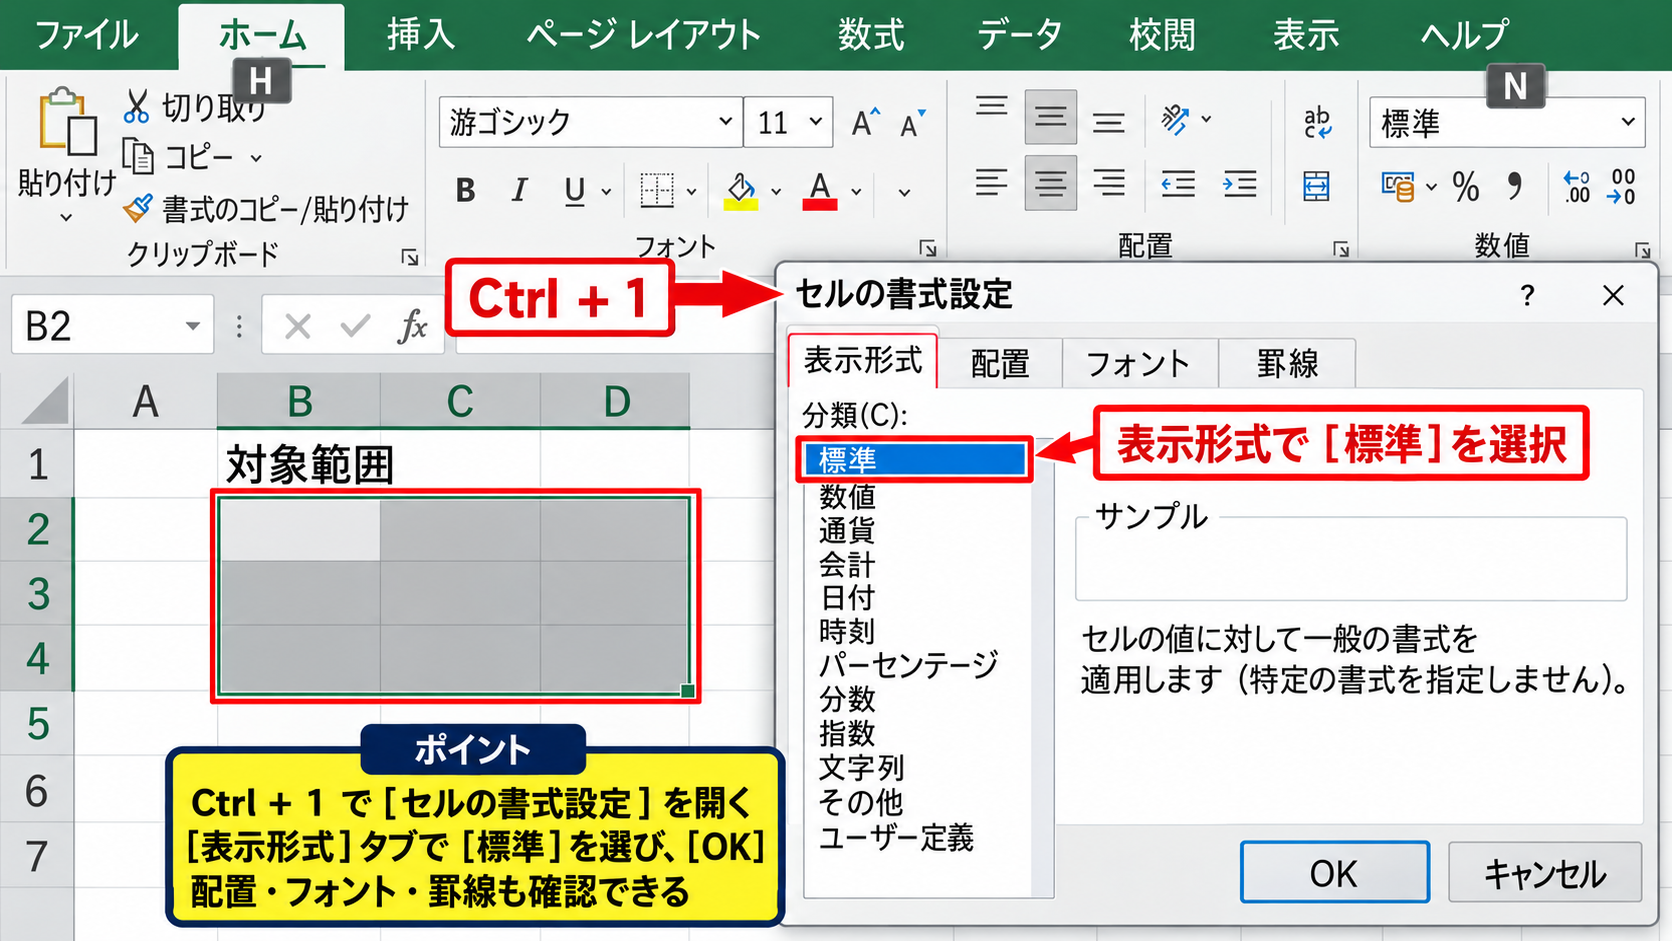The width and height of the screenshot is (1672, 941).
Task: Toggle Middle Align in alignment group
Action: 1050,118
